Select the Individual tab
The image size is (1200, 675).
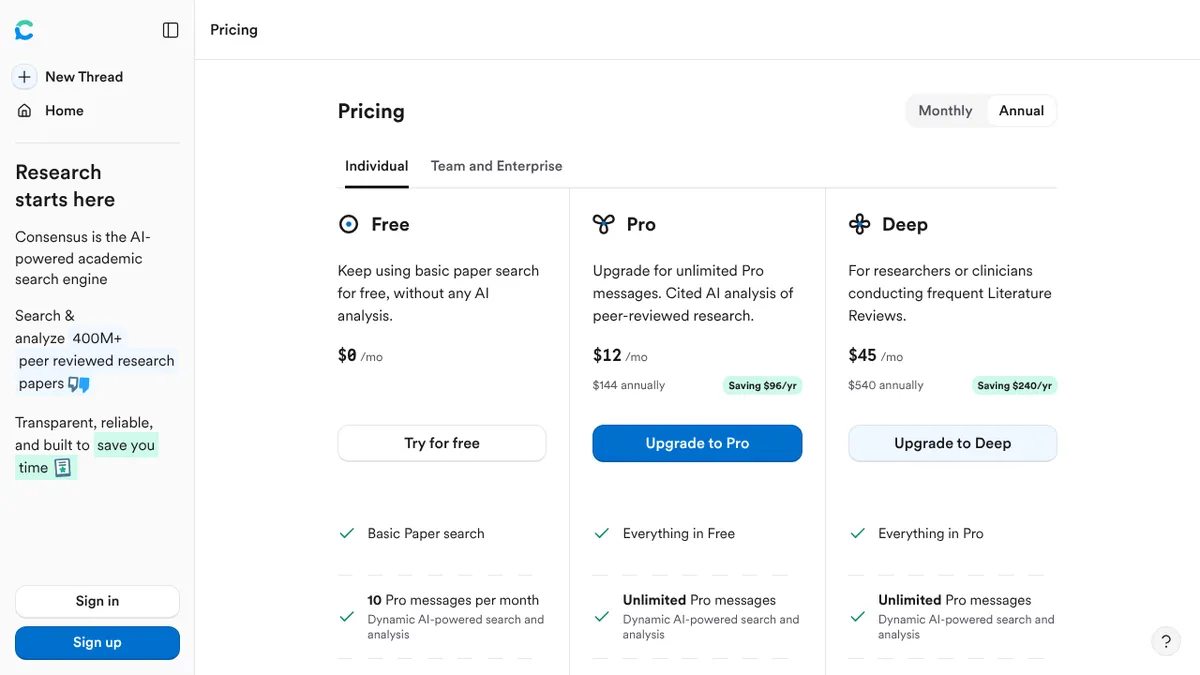point(377,166)
